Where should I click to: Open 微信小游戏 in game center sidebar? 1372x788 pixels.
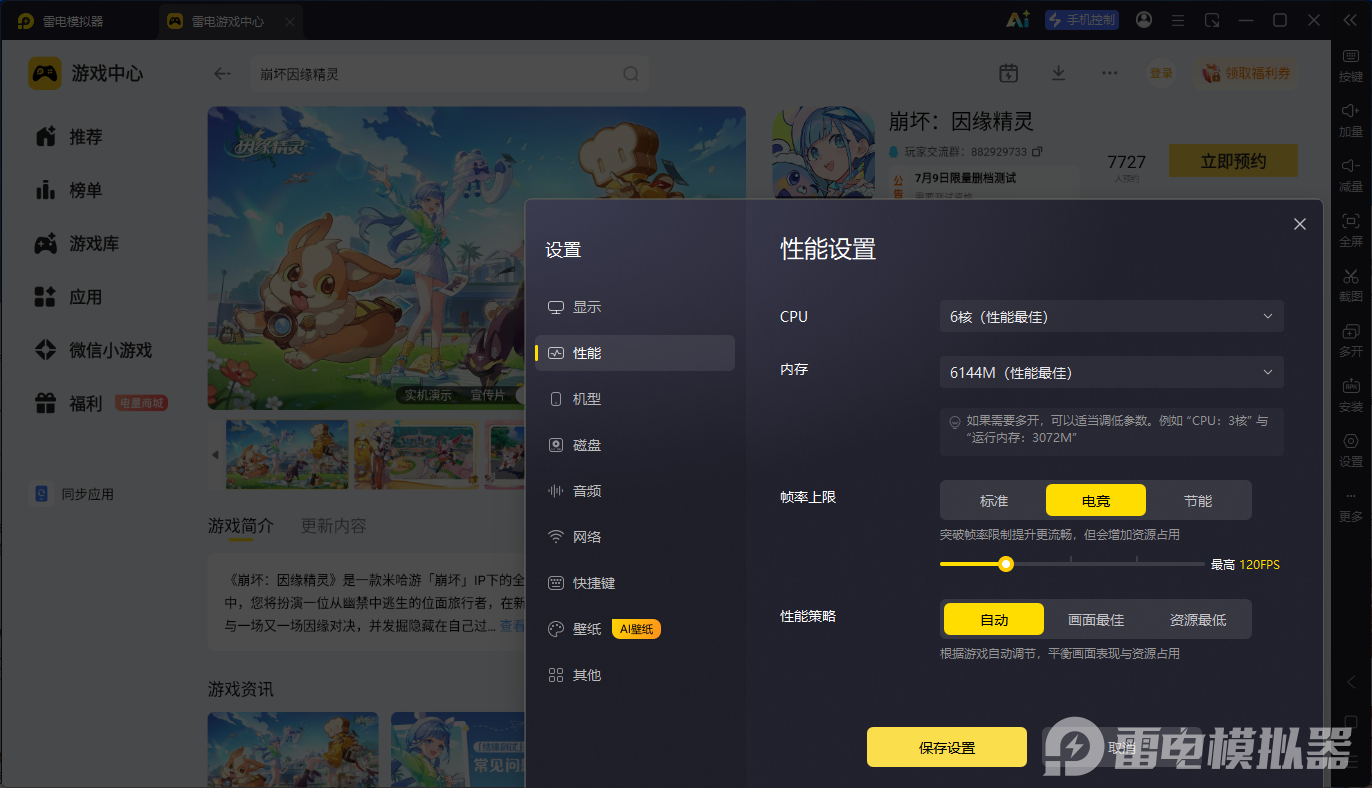94,350
